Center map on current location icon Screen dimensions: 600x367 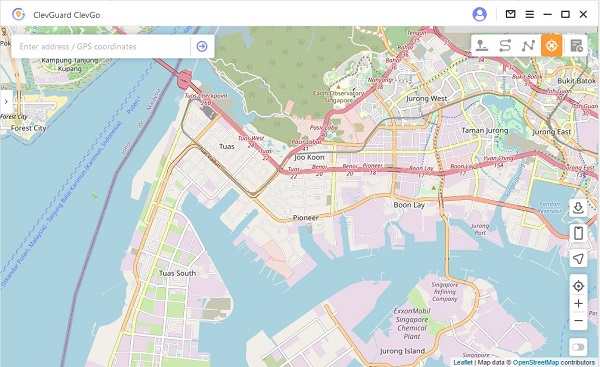pyautogui.click(x=578, y=286)
